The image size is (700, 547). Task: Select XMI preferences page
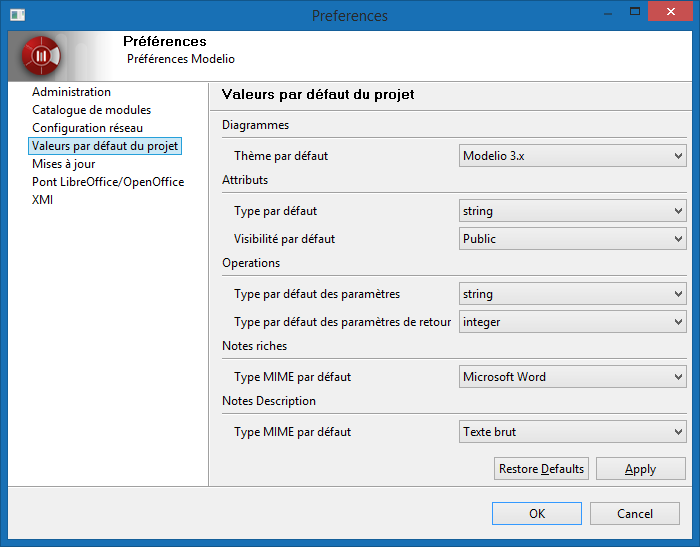click(x=42, y=200)
